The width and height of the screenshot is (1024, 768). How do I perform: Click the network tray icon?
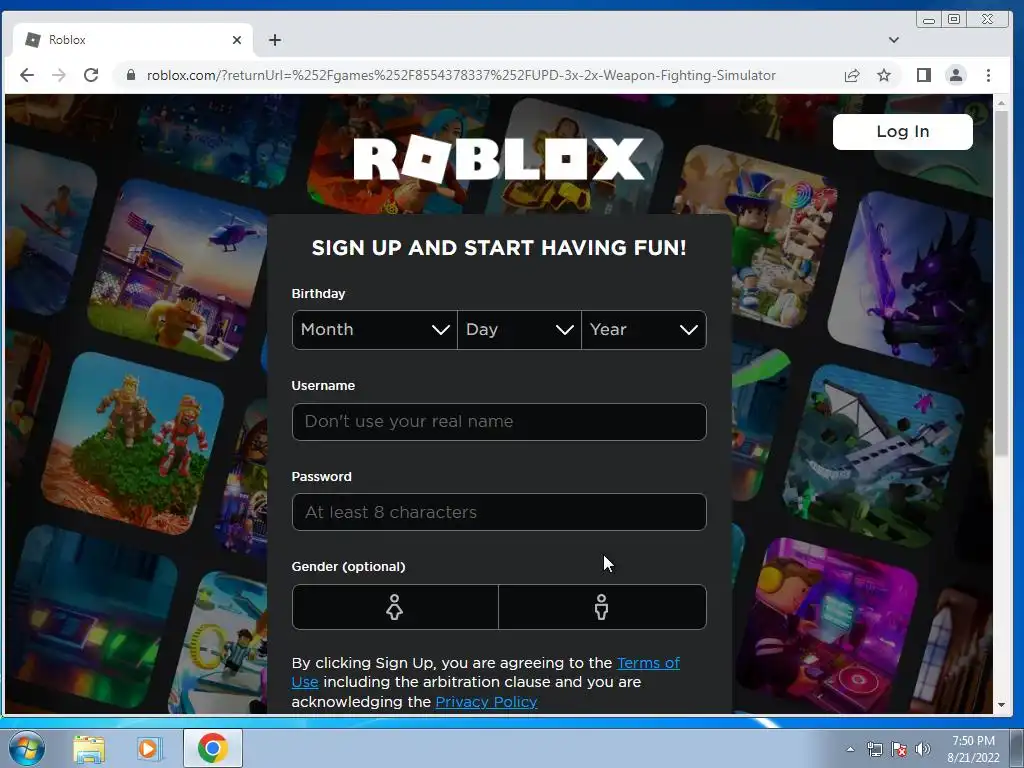pos(874,749)
